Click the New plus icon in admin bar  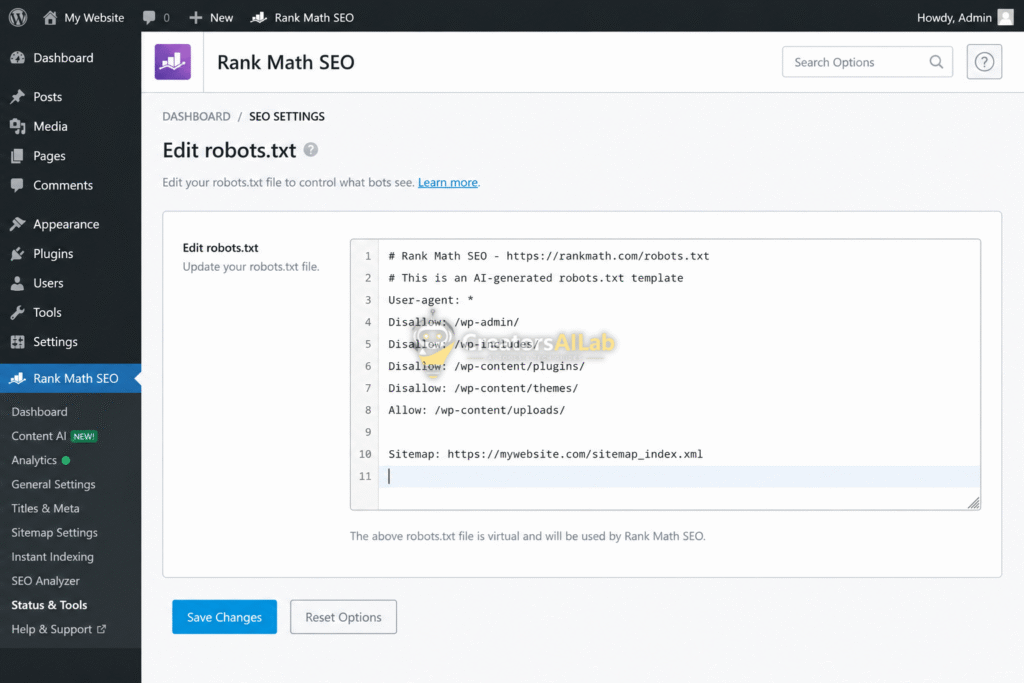point(195,18)
